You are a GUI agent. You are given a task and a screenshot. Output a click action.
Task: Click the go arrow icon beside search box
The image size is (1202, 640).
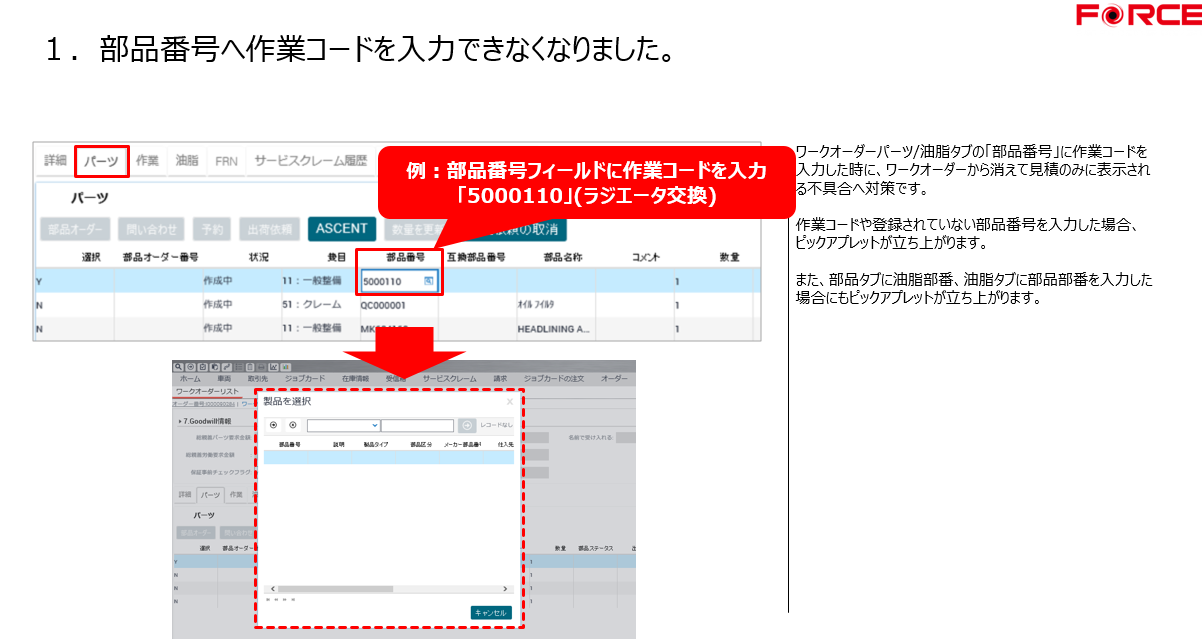pos(466,425)
